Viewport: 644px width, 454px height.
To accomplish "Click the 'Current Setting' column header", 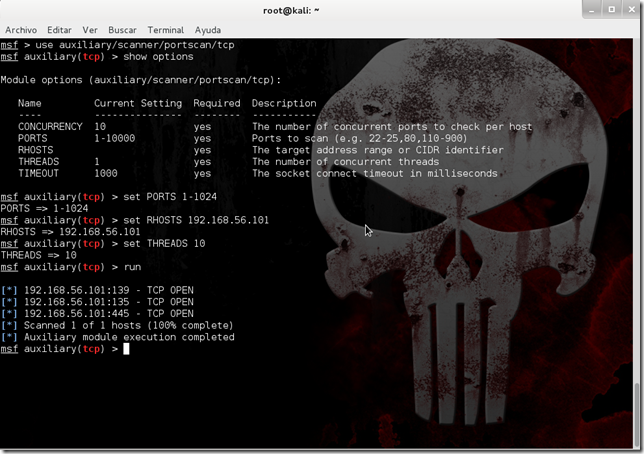I will (x=138, y=103).
